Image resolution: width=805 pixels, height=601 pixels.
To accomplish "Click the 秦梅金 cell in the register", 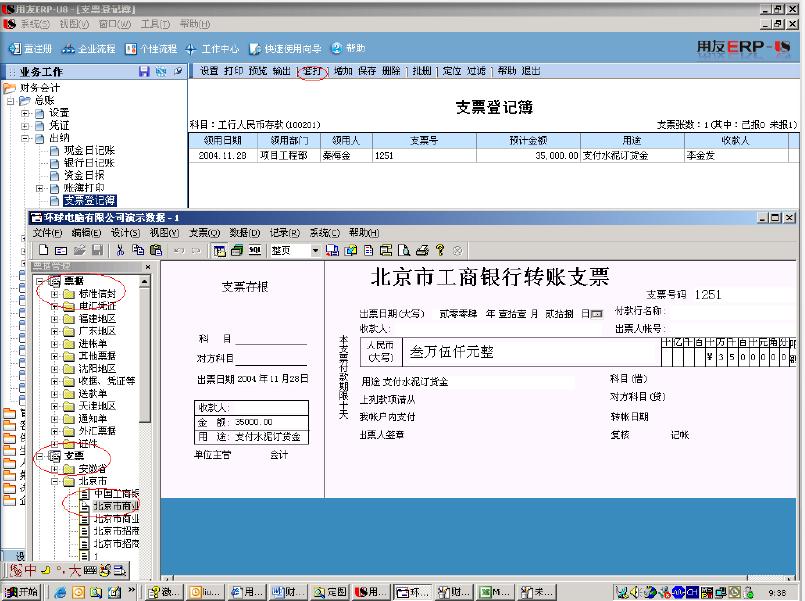I will pyautogui.click(x=346, y=156).
